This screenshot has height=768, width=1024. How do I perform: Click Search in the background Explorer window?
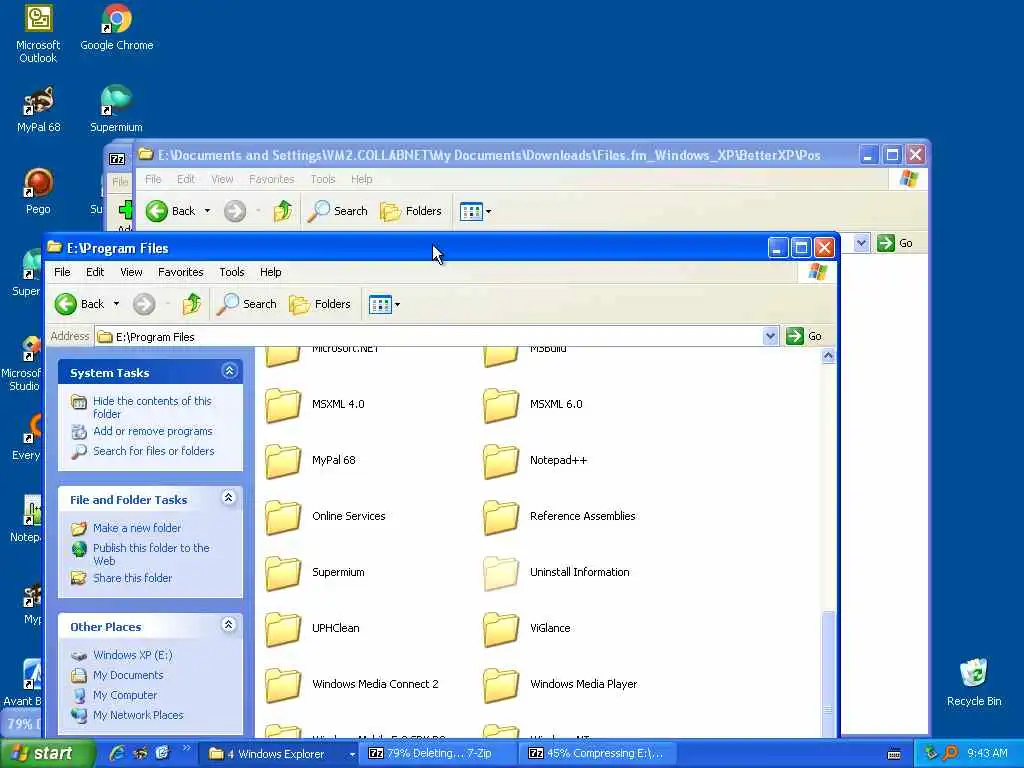click(338, 212)
